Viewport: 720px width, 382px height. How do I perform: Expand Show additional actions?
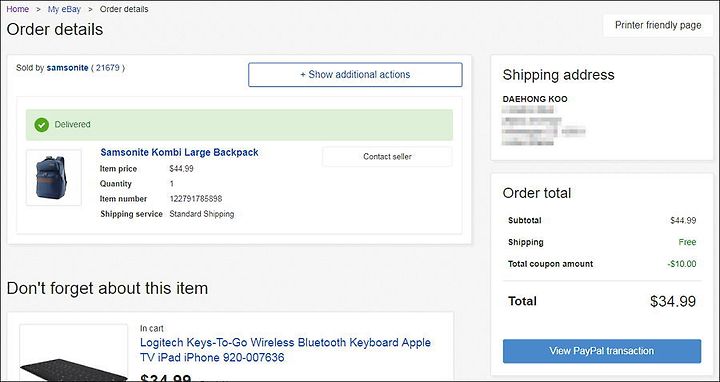click(355, 74)
